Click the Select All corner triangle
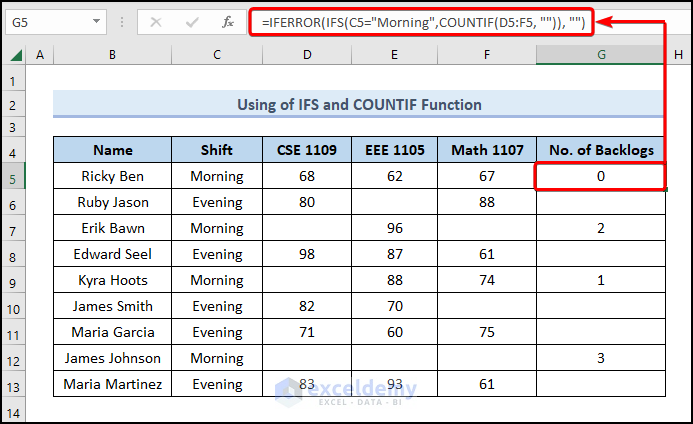This screenshot has height=424, width=693. pos(16,55)
